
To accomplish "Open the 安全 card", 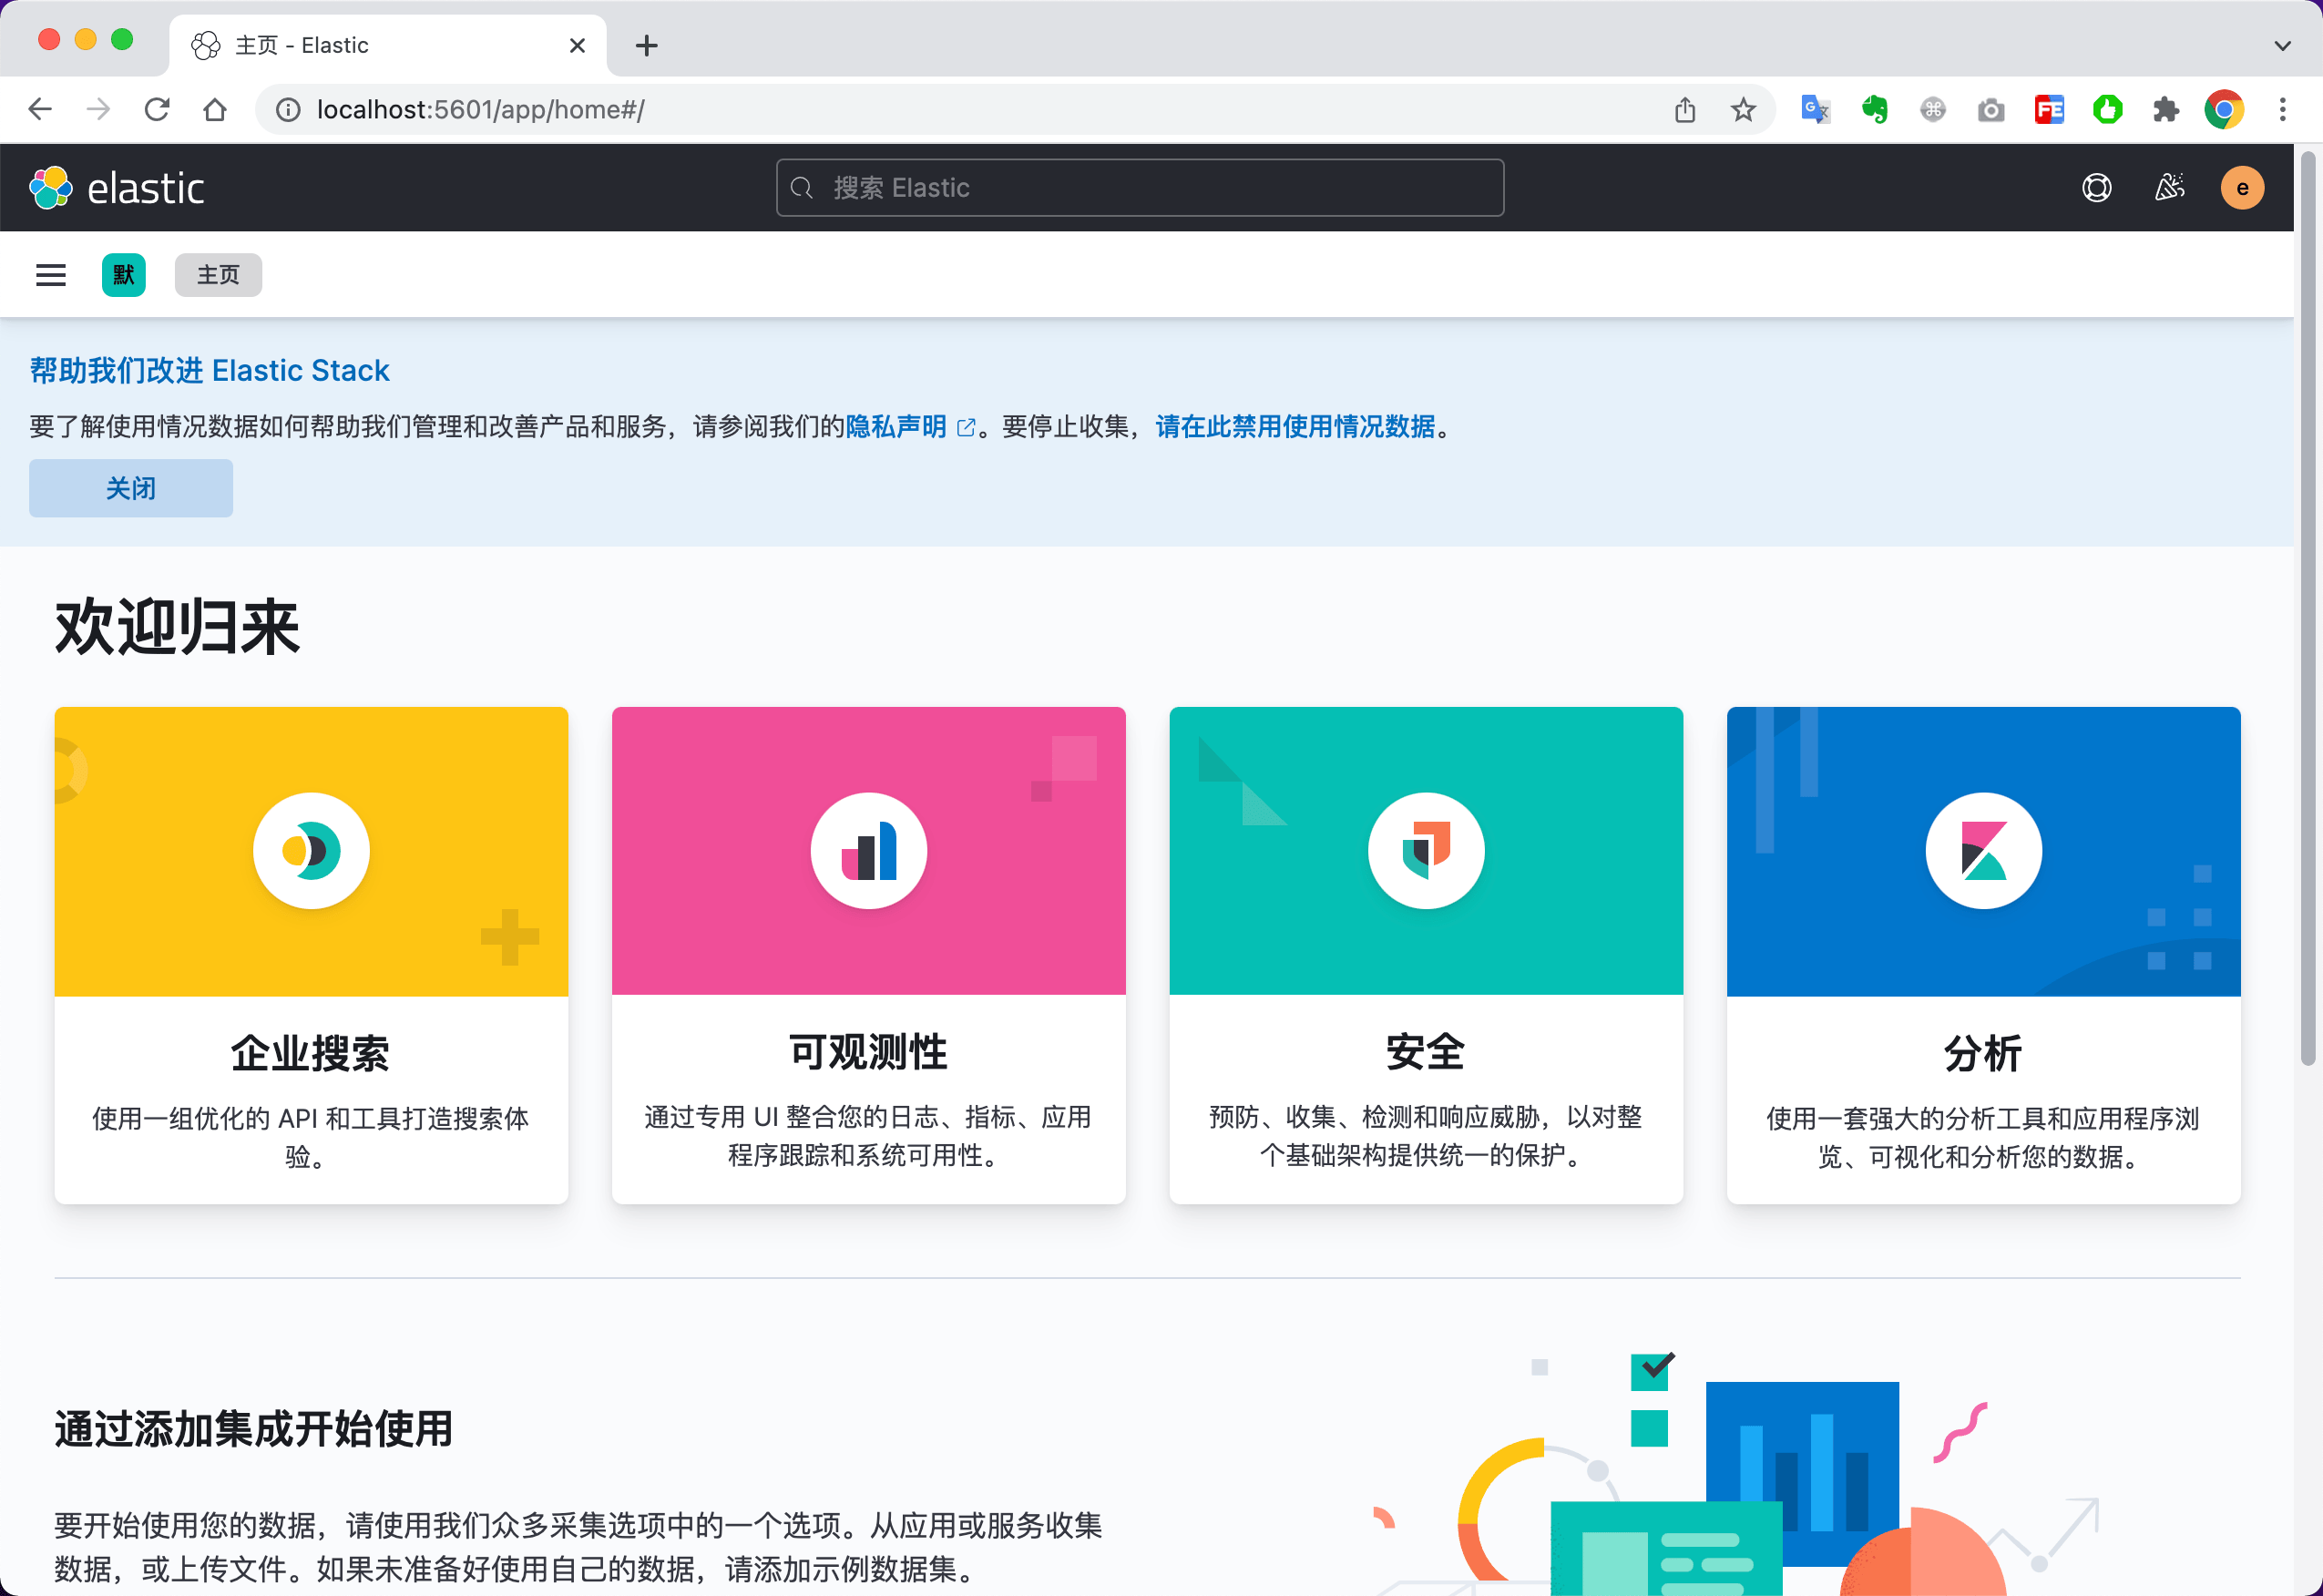I will (1426, 955).
